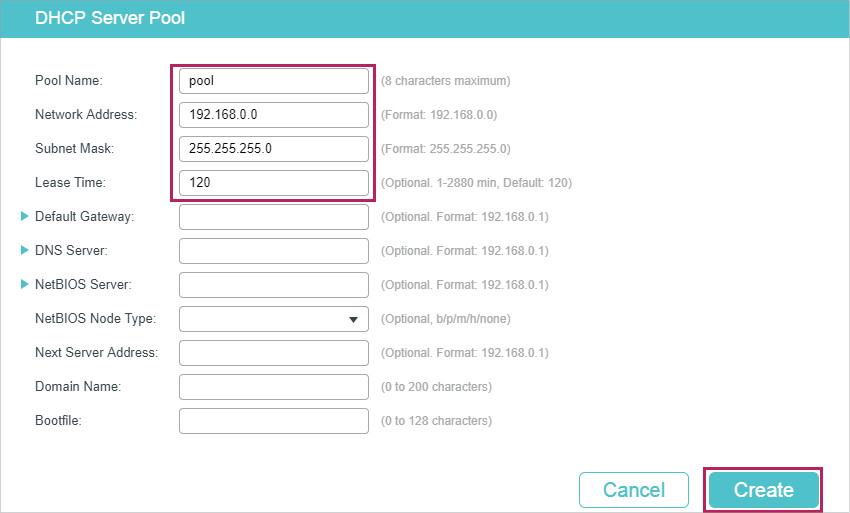Click the Lease Time input field
This screenshot has height=513, width=850.
273,183
